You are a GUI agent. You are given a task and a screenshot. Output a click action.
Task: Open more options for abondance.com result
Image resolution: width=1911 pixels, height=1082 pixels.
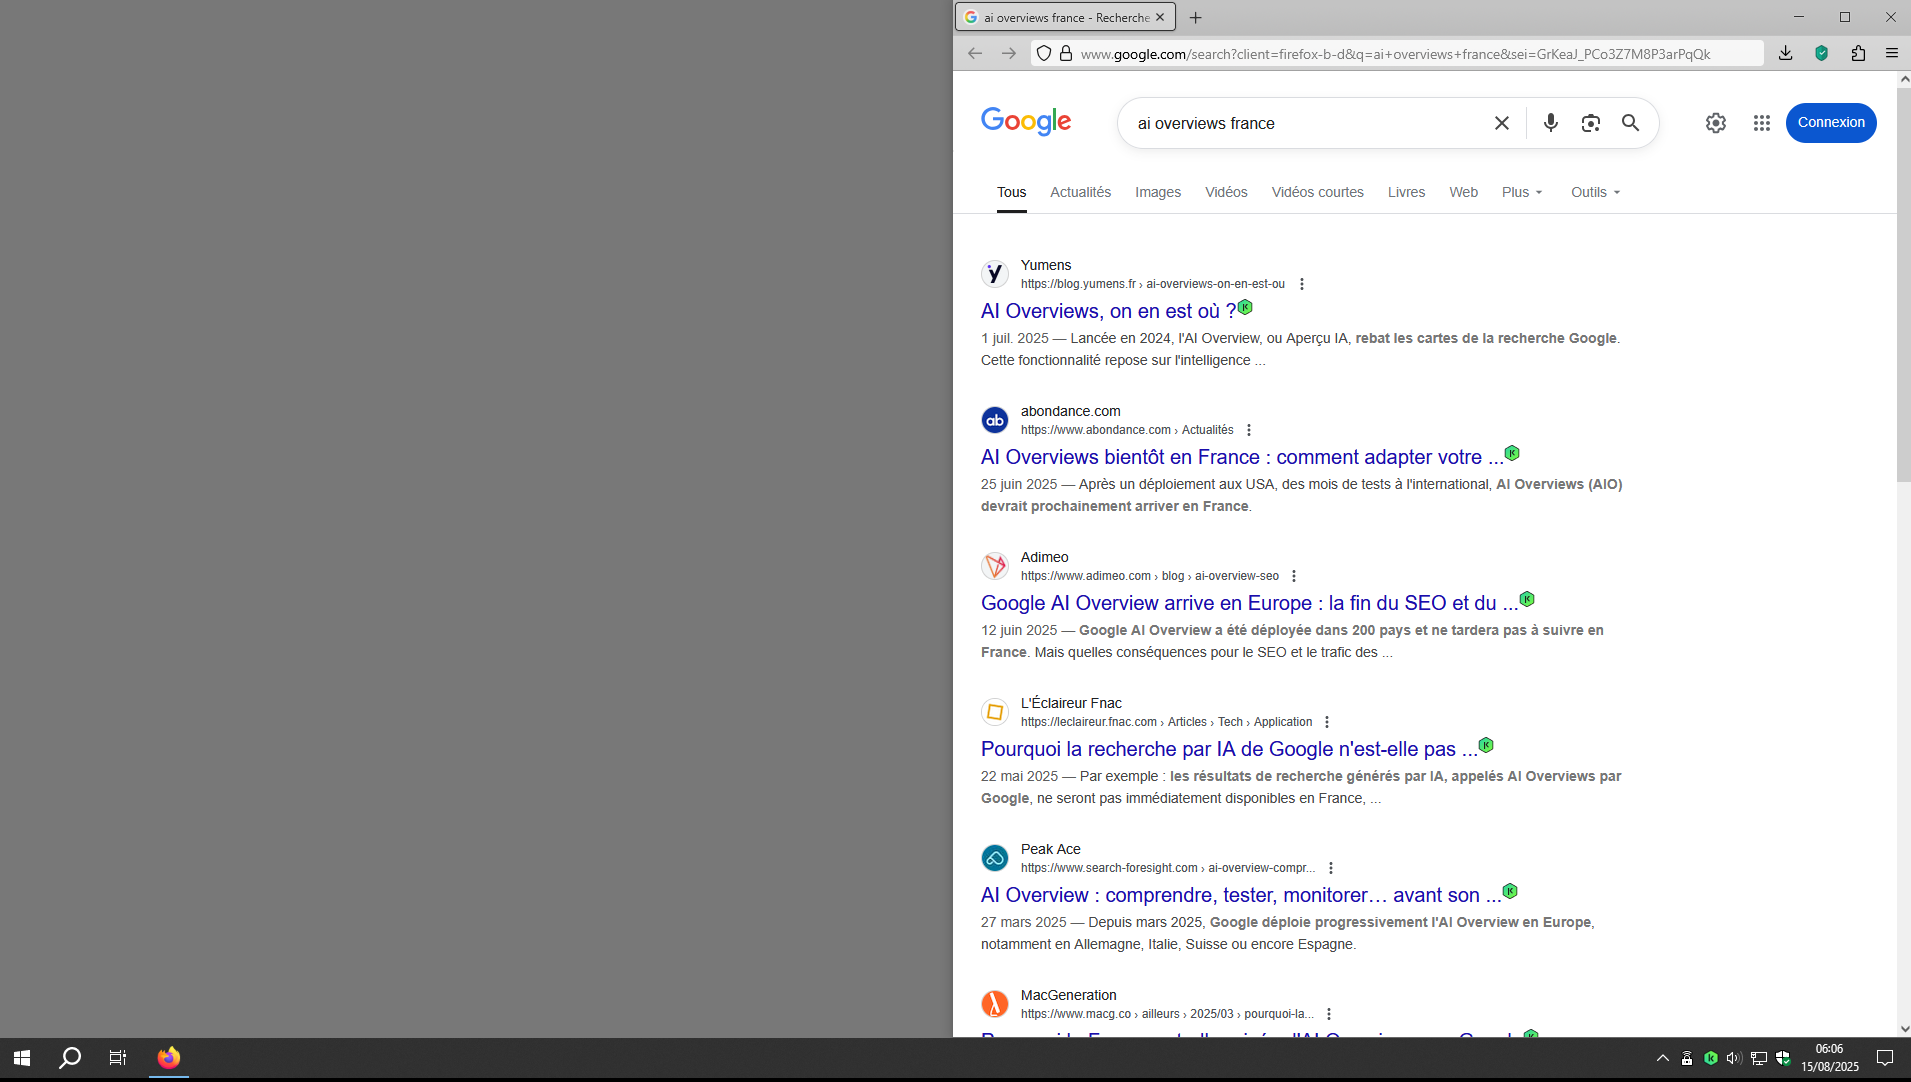[x=1249, y=430]
